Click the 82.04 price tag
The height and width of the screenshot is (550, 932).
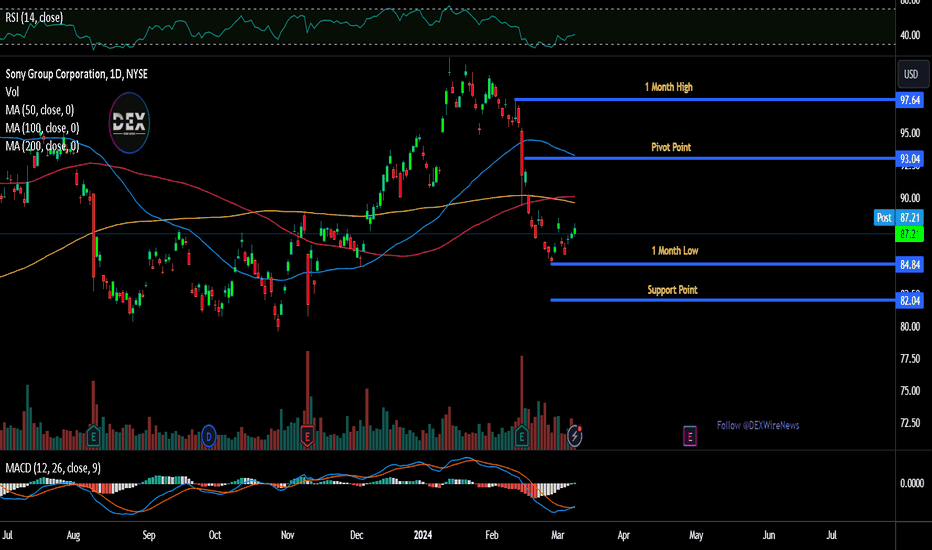coord(909,301)
